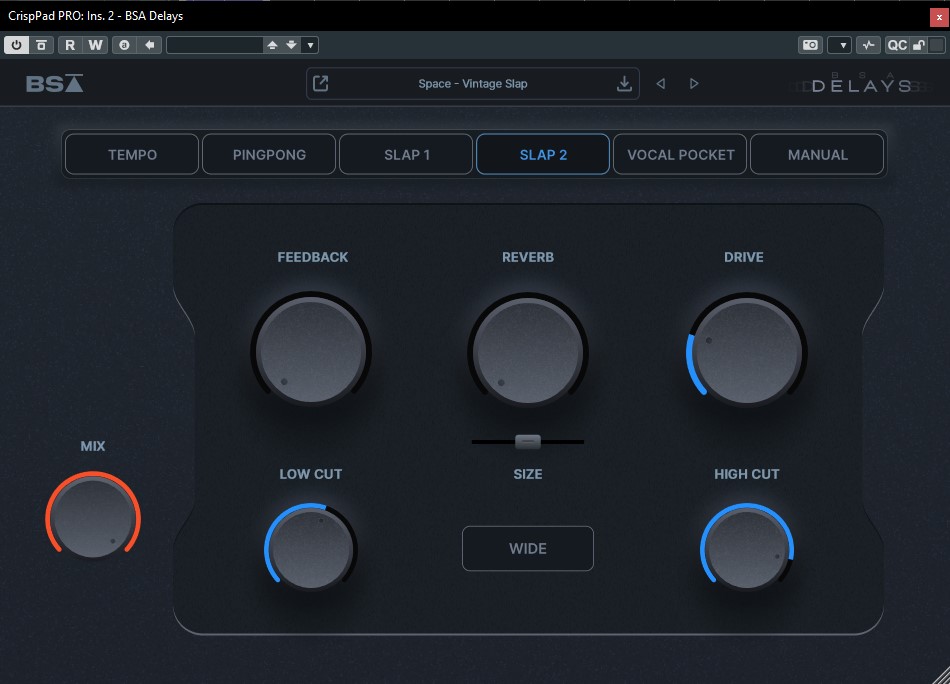Image resolution: width=950 pixels, height=684 pixels.
Task: Load next program with down arrow
Action: click(291, 45)
